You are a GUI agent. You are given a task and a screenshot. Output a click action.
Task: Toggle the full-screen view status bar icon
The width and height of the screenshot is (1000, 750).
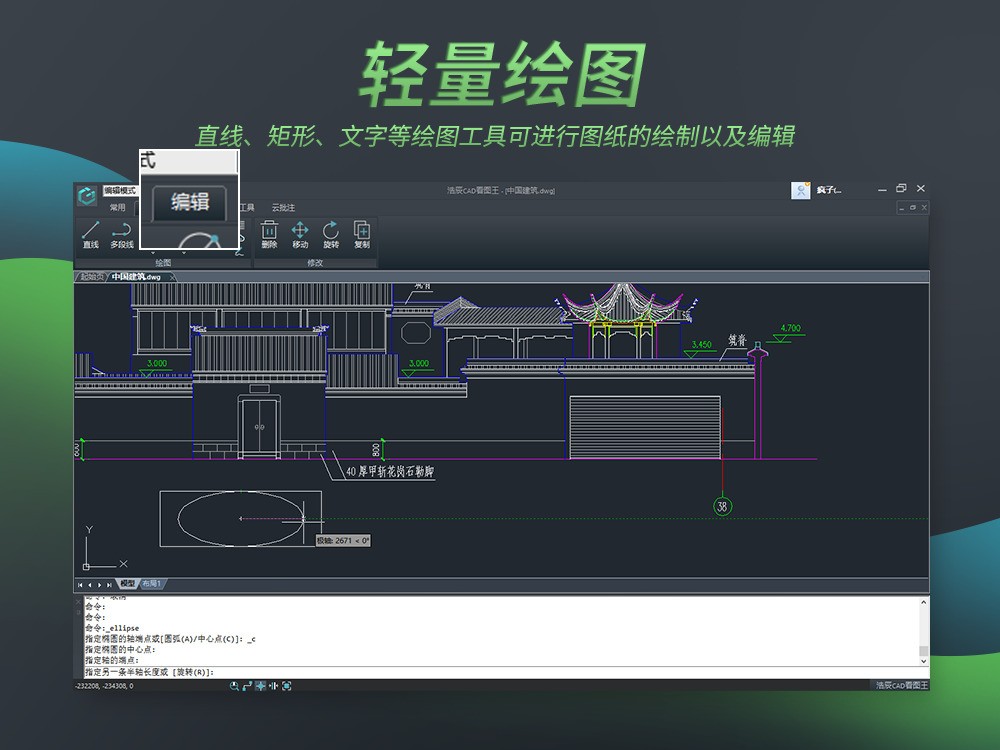pos(286,686)
